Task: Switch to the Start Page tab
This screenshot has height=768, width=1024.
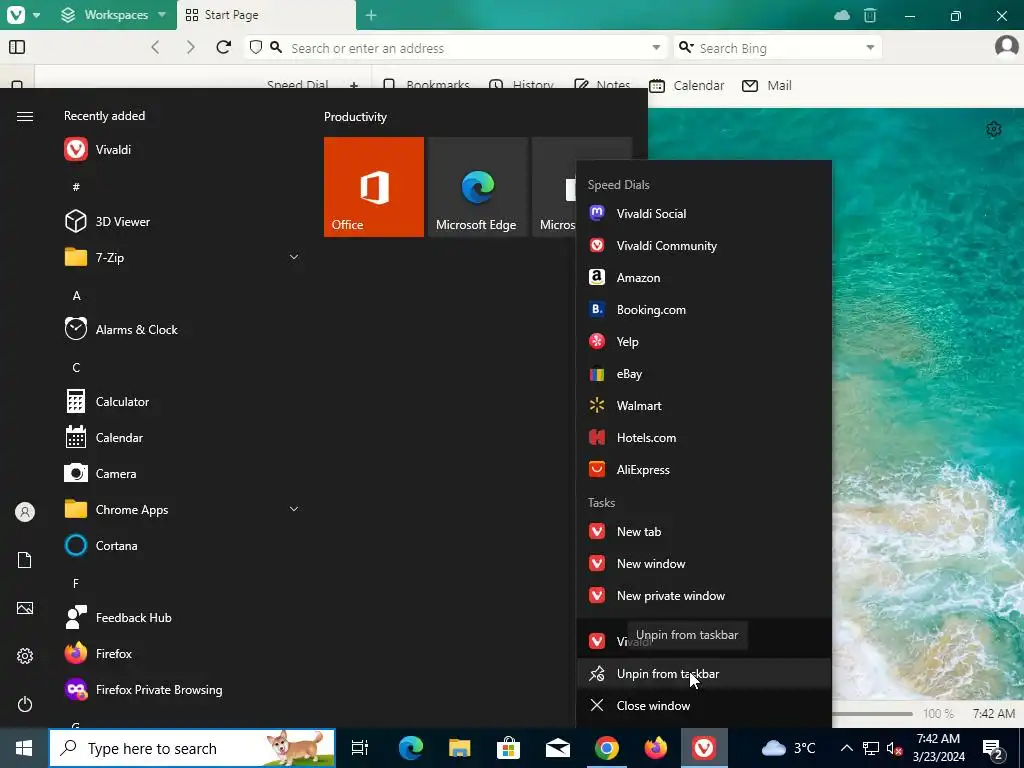Action: [x=266, y=15]
